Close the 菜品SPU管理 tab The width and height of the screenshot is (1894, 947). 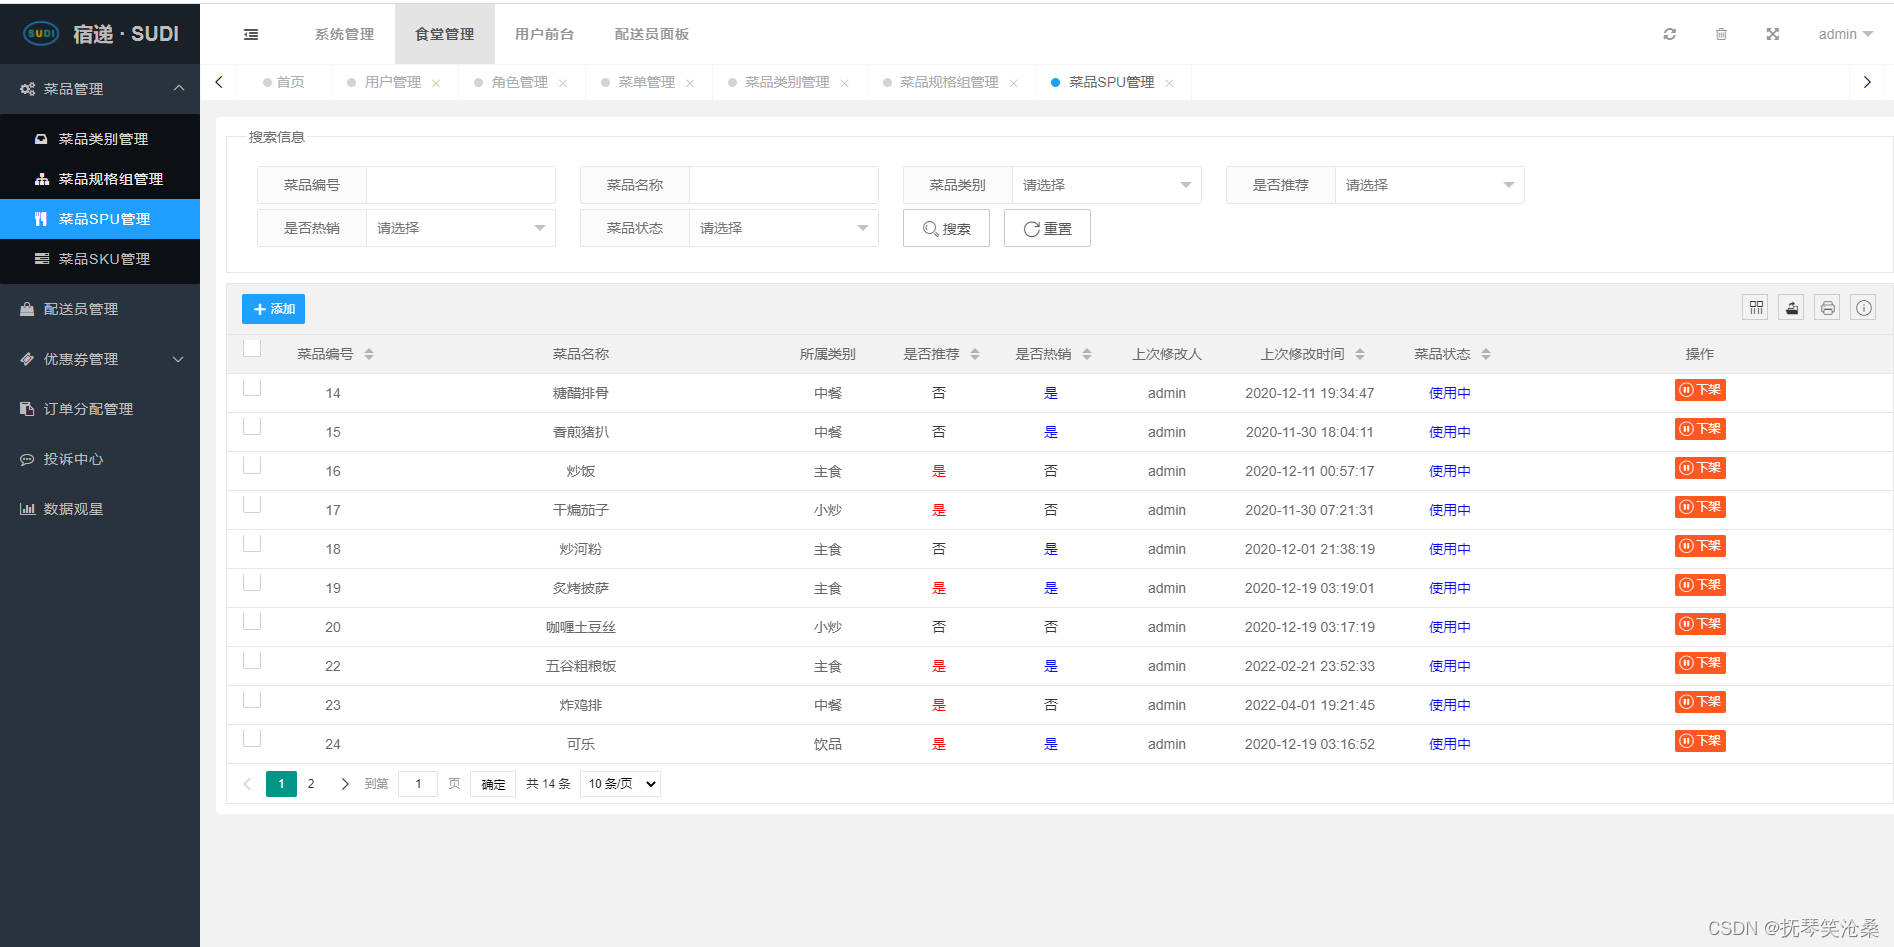click(x=1170, y=83)
